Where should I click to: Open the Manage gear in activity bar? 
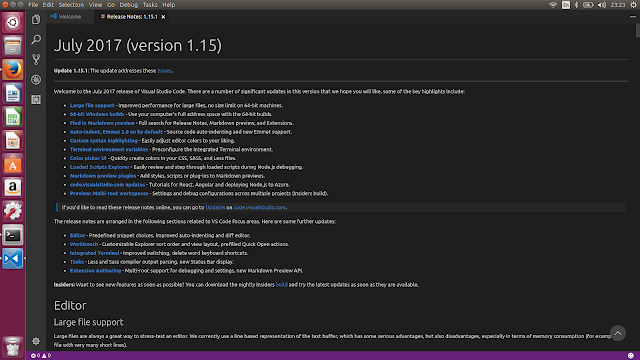pos(36,341)
